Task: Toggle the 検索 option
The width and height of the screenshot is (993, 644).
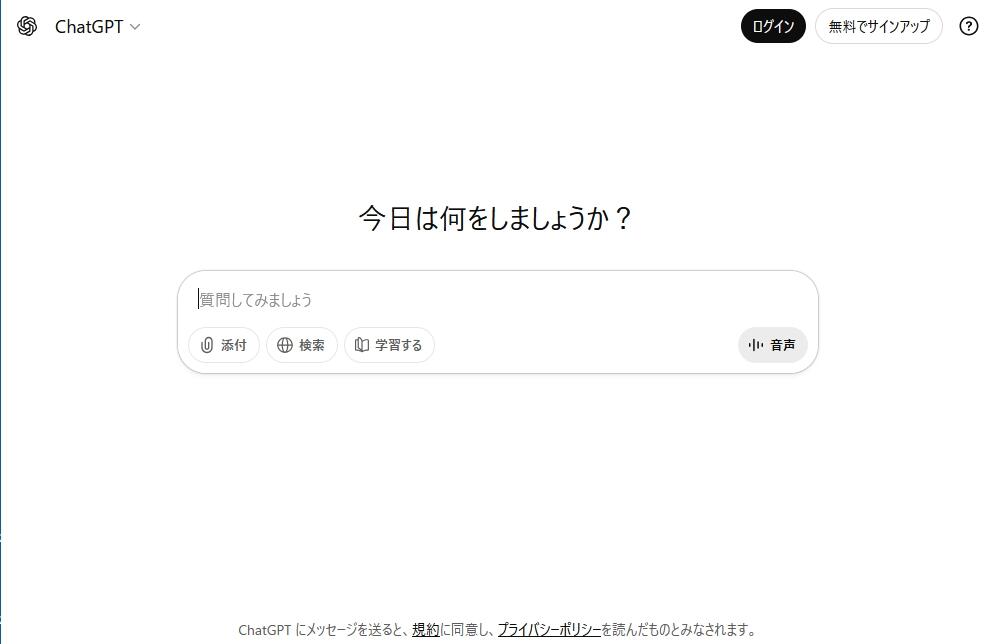Action: click(301, 345)
